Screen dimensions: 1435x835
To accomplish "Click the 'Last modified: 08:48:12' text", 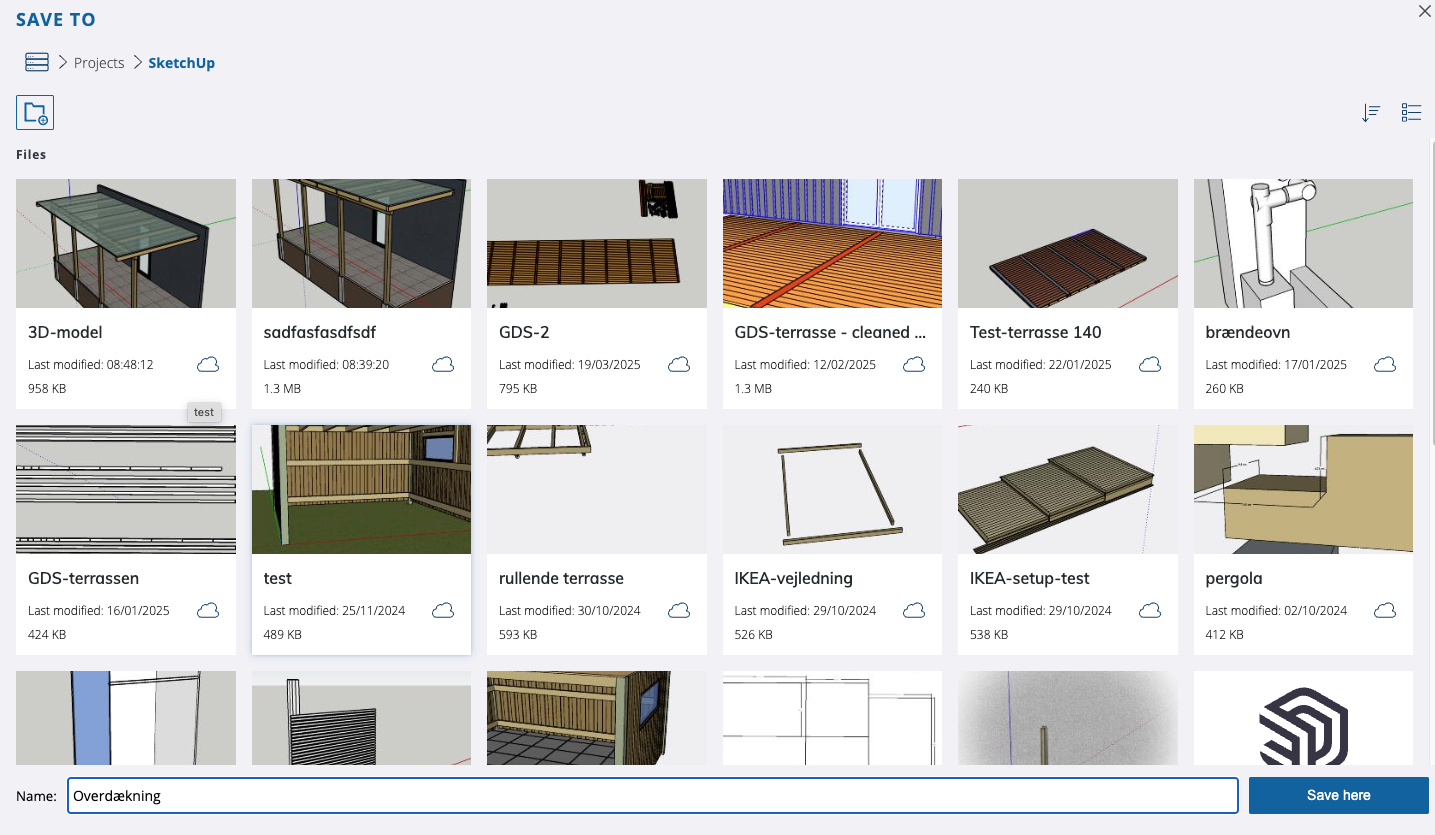I will point(91,365).
